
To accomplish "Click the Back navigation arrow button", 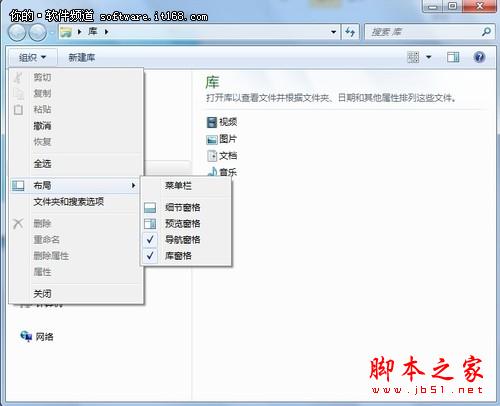I will [17, 32].
